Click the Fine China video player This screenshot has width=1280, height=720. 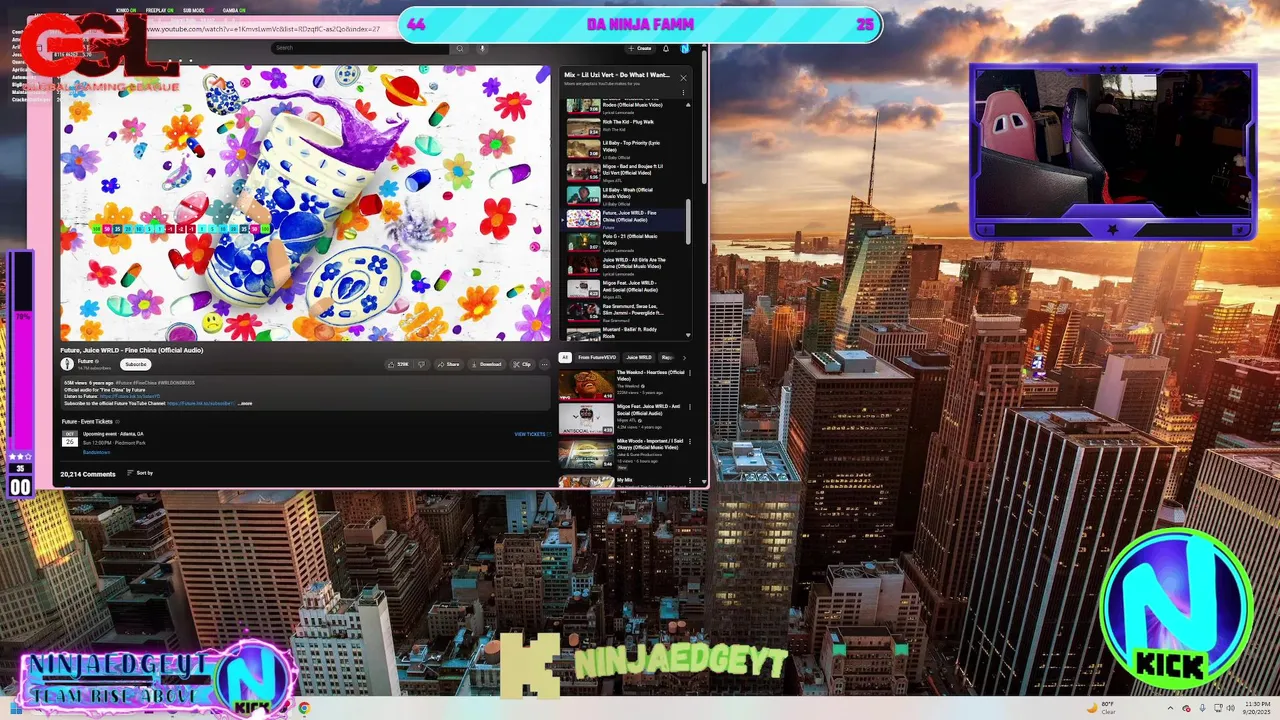pyautogui.click(x=305, y=203)
